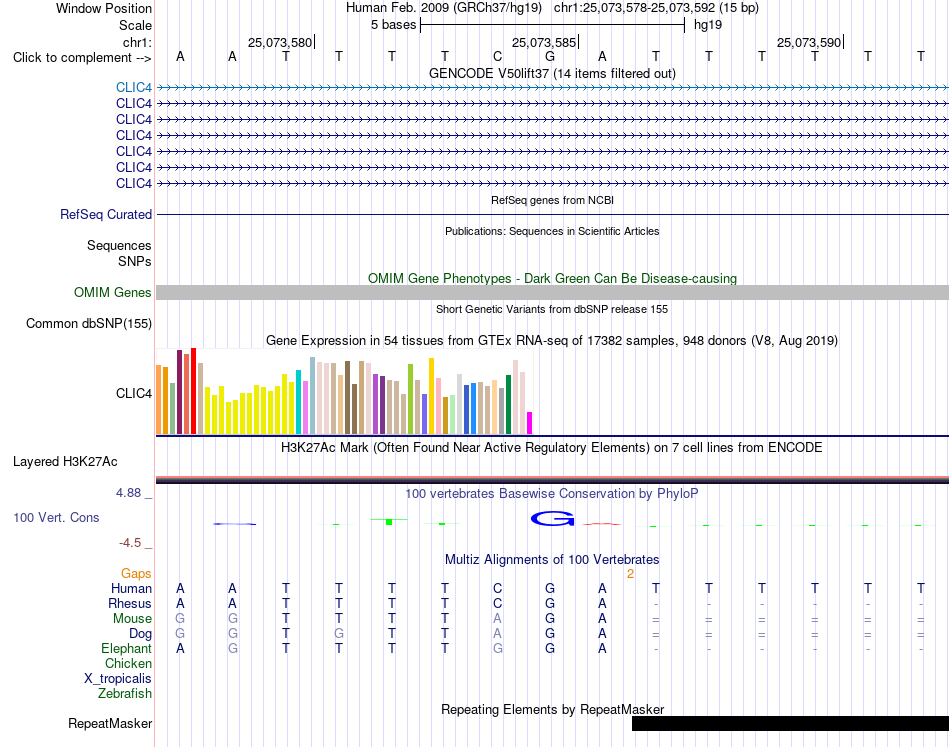Click the 25,073,590 position marker
The width and height of the screenshot is (950, 747).
(809, 42)
